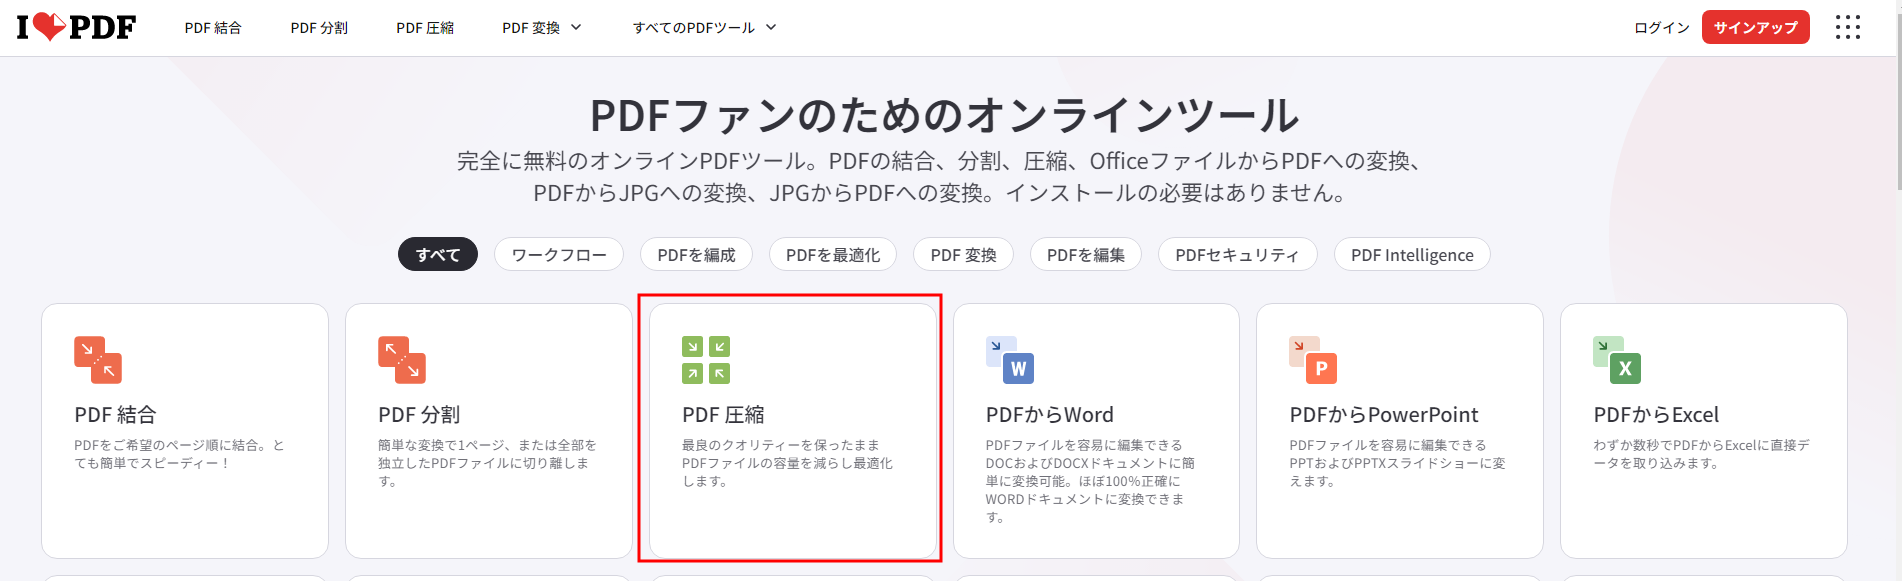The image size is (1902, 581).
Task: Click the PDFファンのためのオンラインツール heading
Action: tap(944, 115)
